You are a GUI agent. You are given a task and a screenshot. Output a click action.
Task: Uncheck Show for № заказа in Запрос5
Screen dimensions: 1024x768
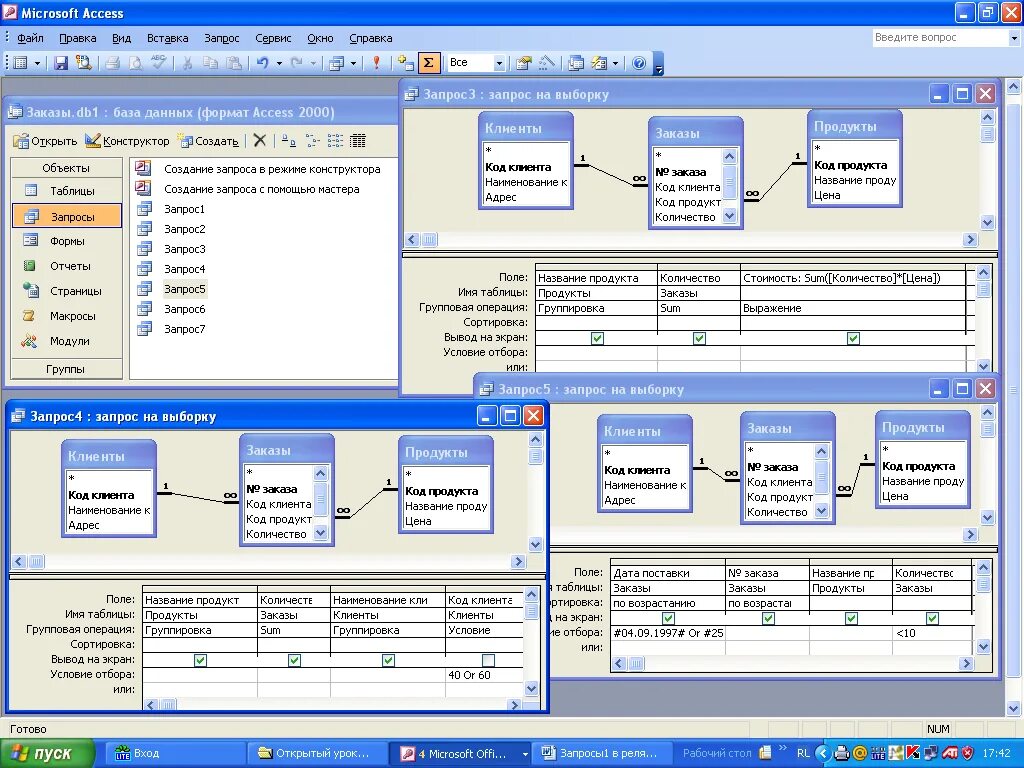(769, 618)
